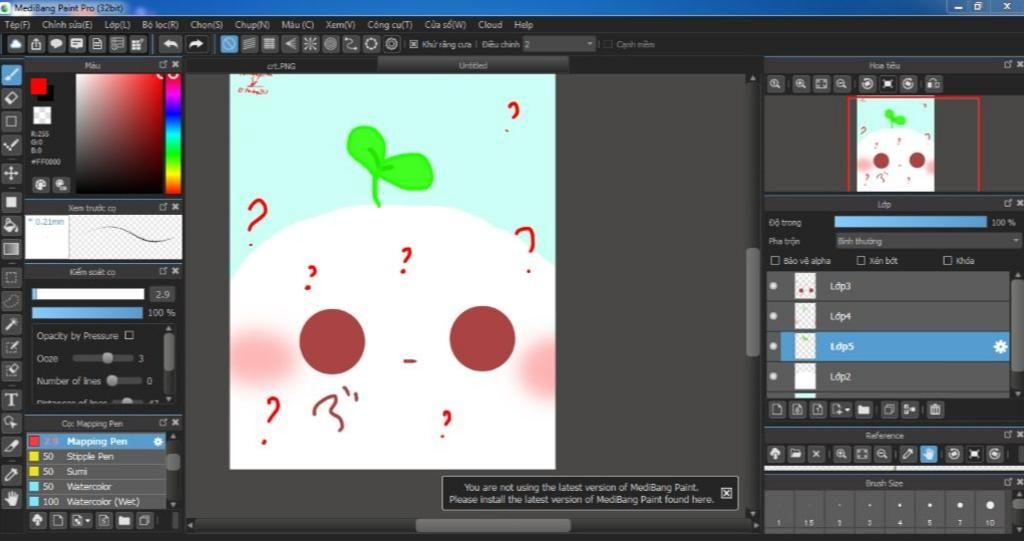This screenshot has height=541, width=1024.
Task: Enable radial snap guide
Action: pyautogui.click(x=310, y=44)
